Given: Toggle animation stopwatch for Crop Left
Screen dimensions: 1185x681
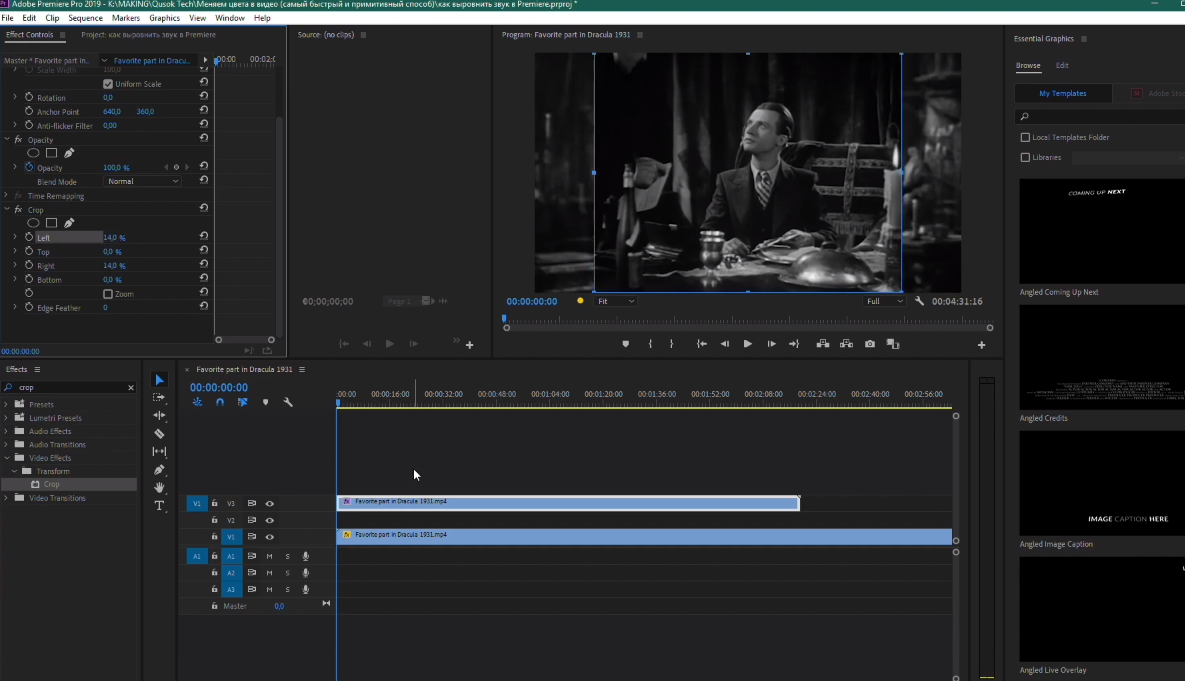Looking at the screenshot, I should [x=29, y=237].
